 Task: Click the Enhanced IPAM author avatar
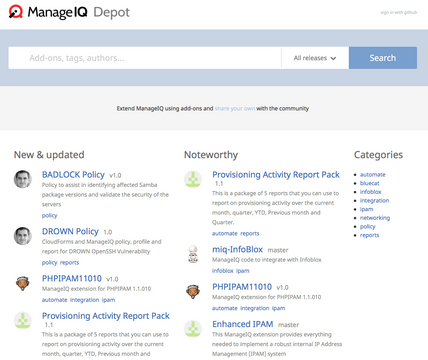(x=193, y=329)
